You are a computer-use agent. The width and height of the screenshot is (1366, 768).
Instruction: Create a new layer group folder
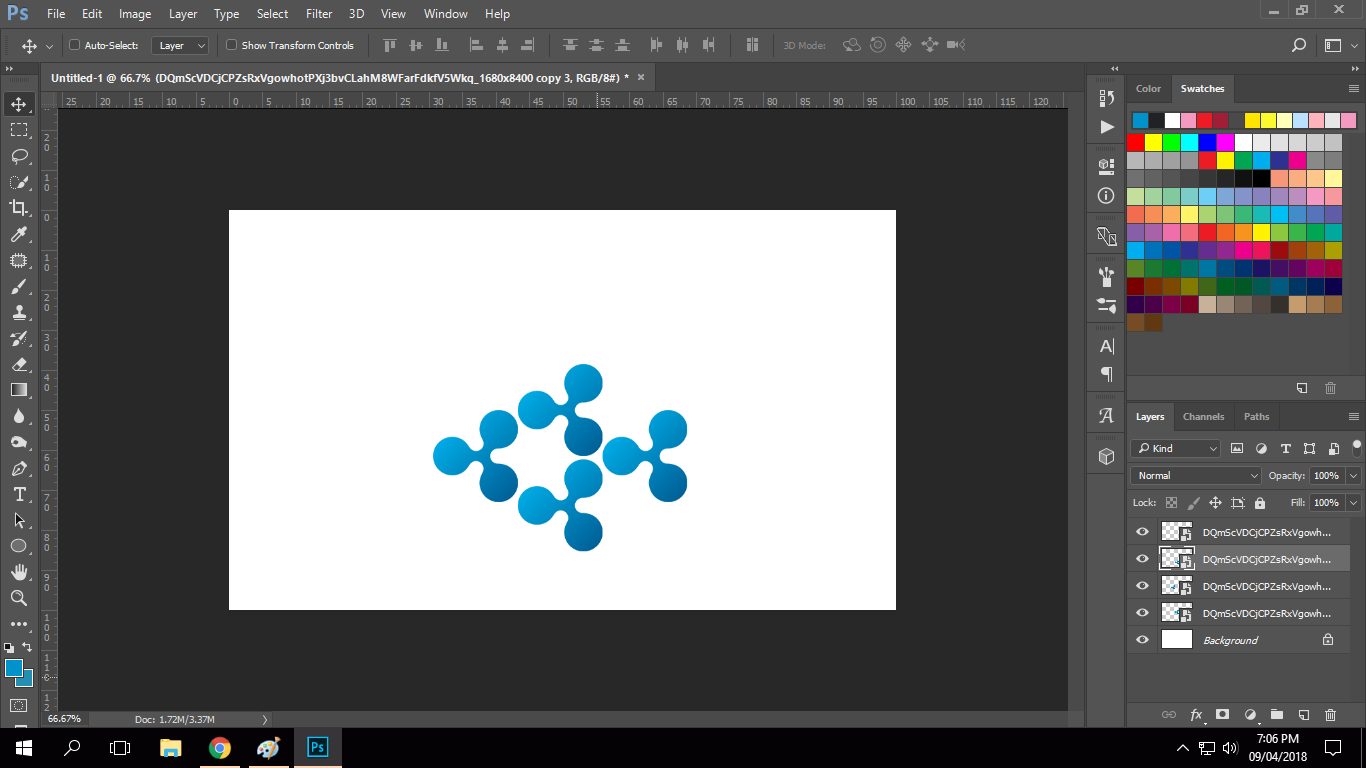1276,715
